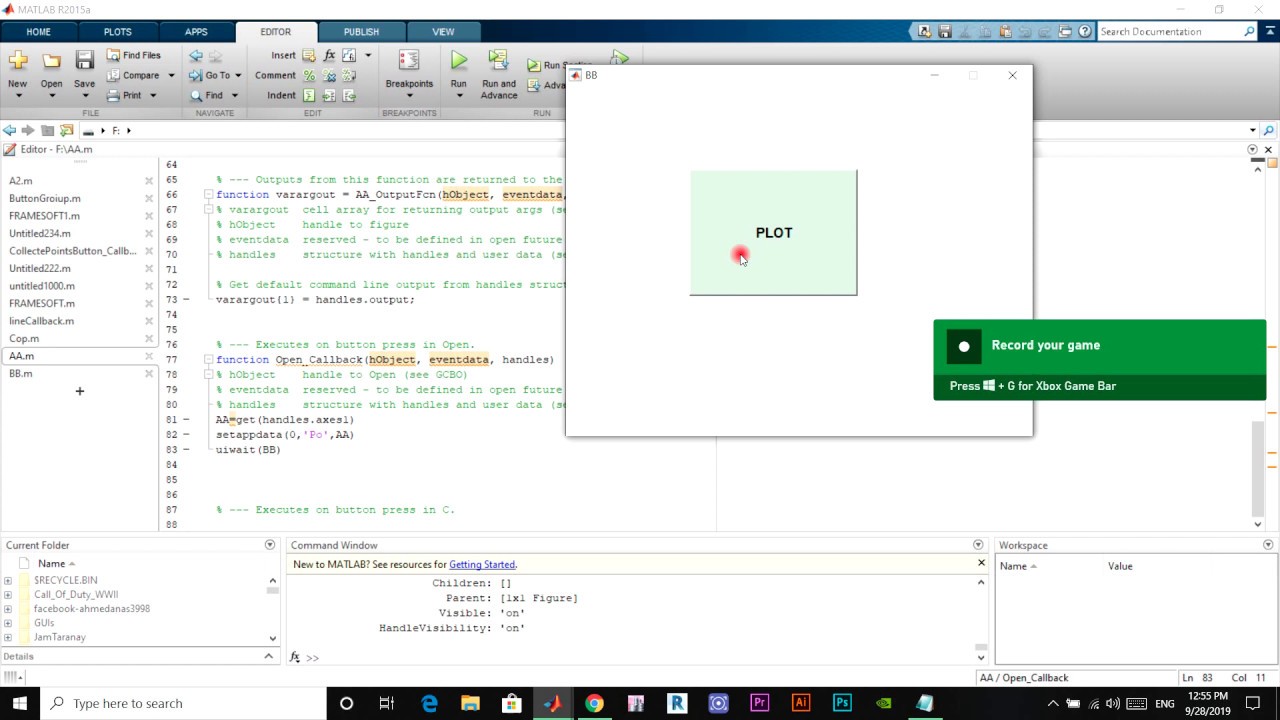Close Cop.m with its X

[149, 338]
